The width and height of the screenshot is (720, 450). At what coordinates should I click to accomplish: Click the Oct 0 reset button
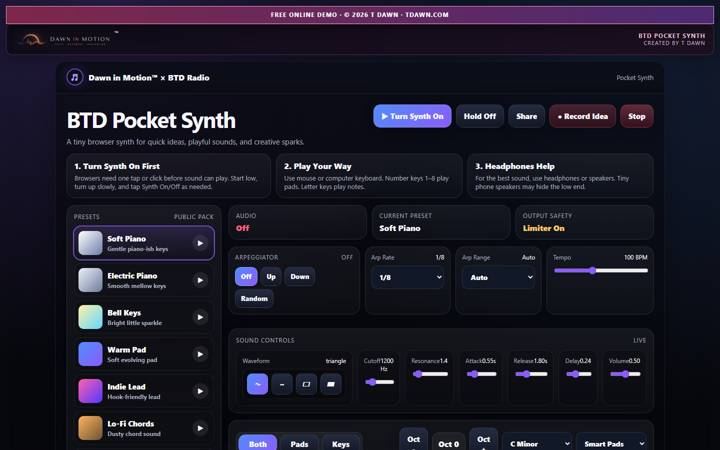pos(449,444)
